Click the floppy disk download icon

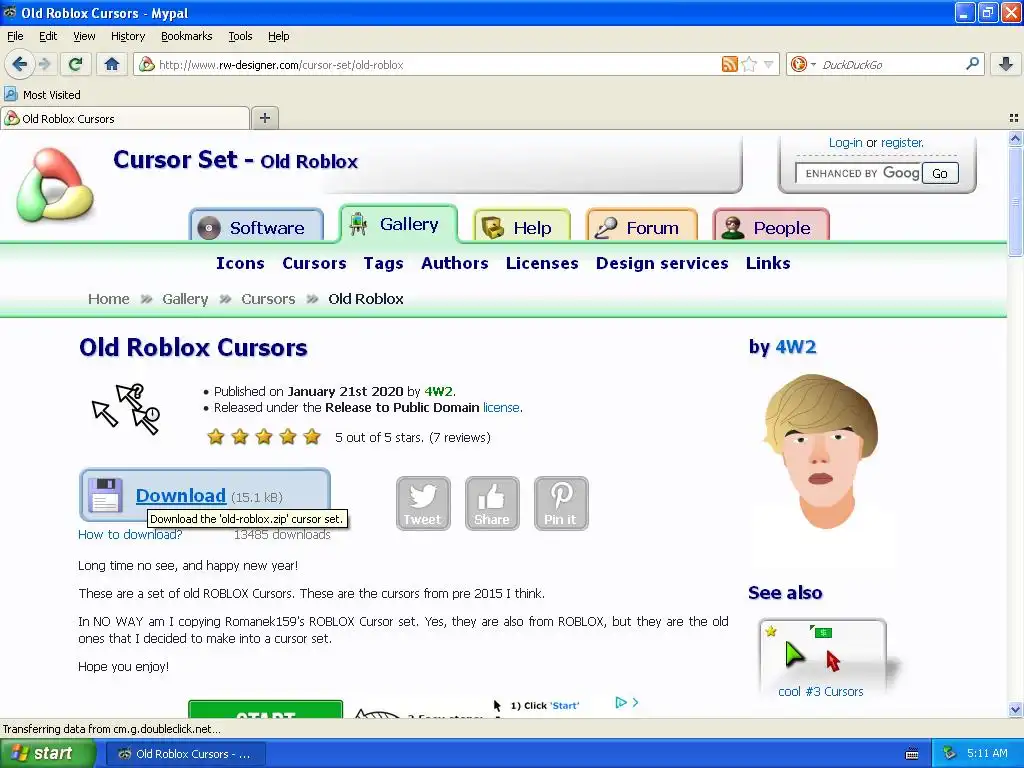[106, 496]
